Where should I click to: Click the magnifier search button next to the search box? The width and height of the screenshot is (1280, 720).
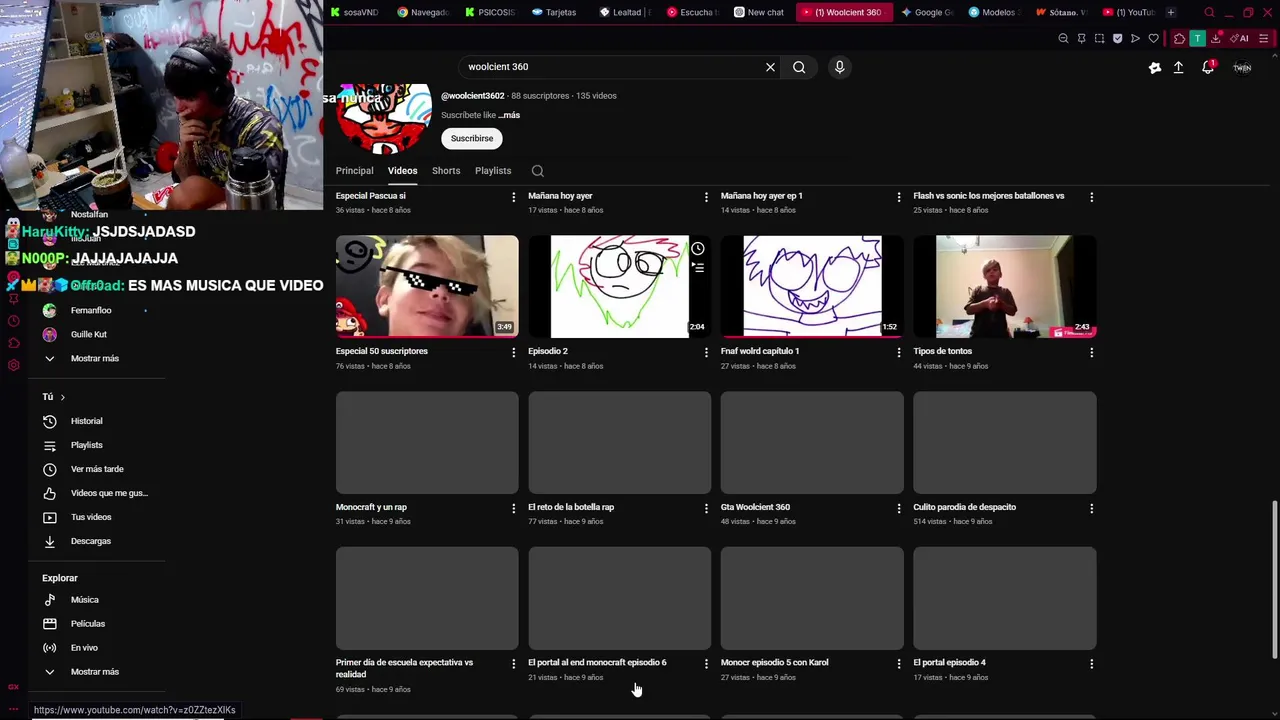pos(799,67)
